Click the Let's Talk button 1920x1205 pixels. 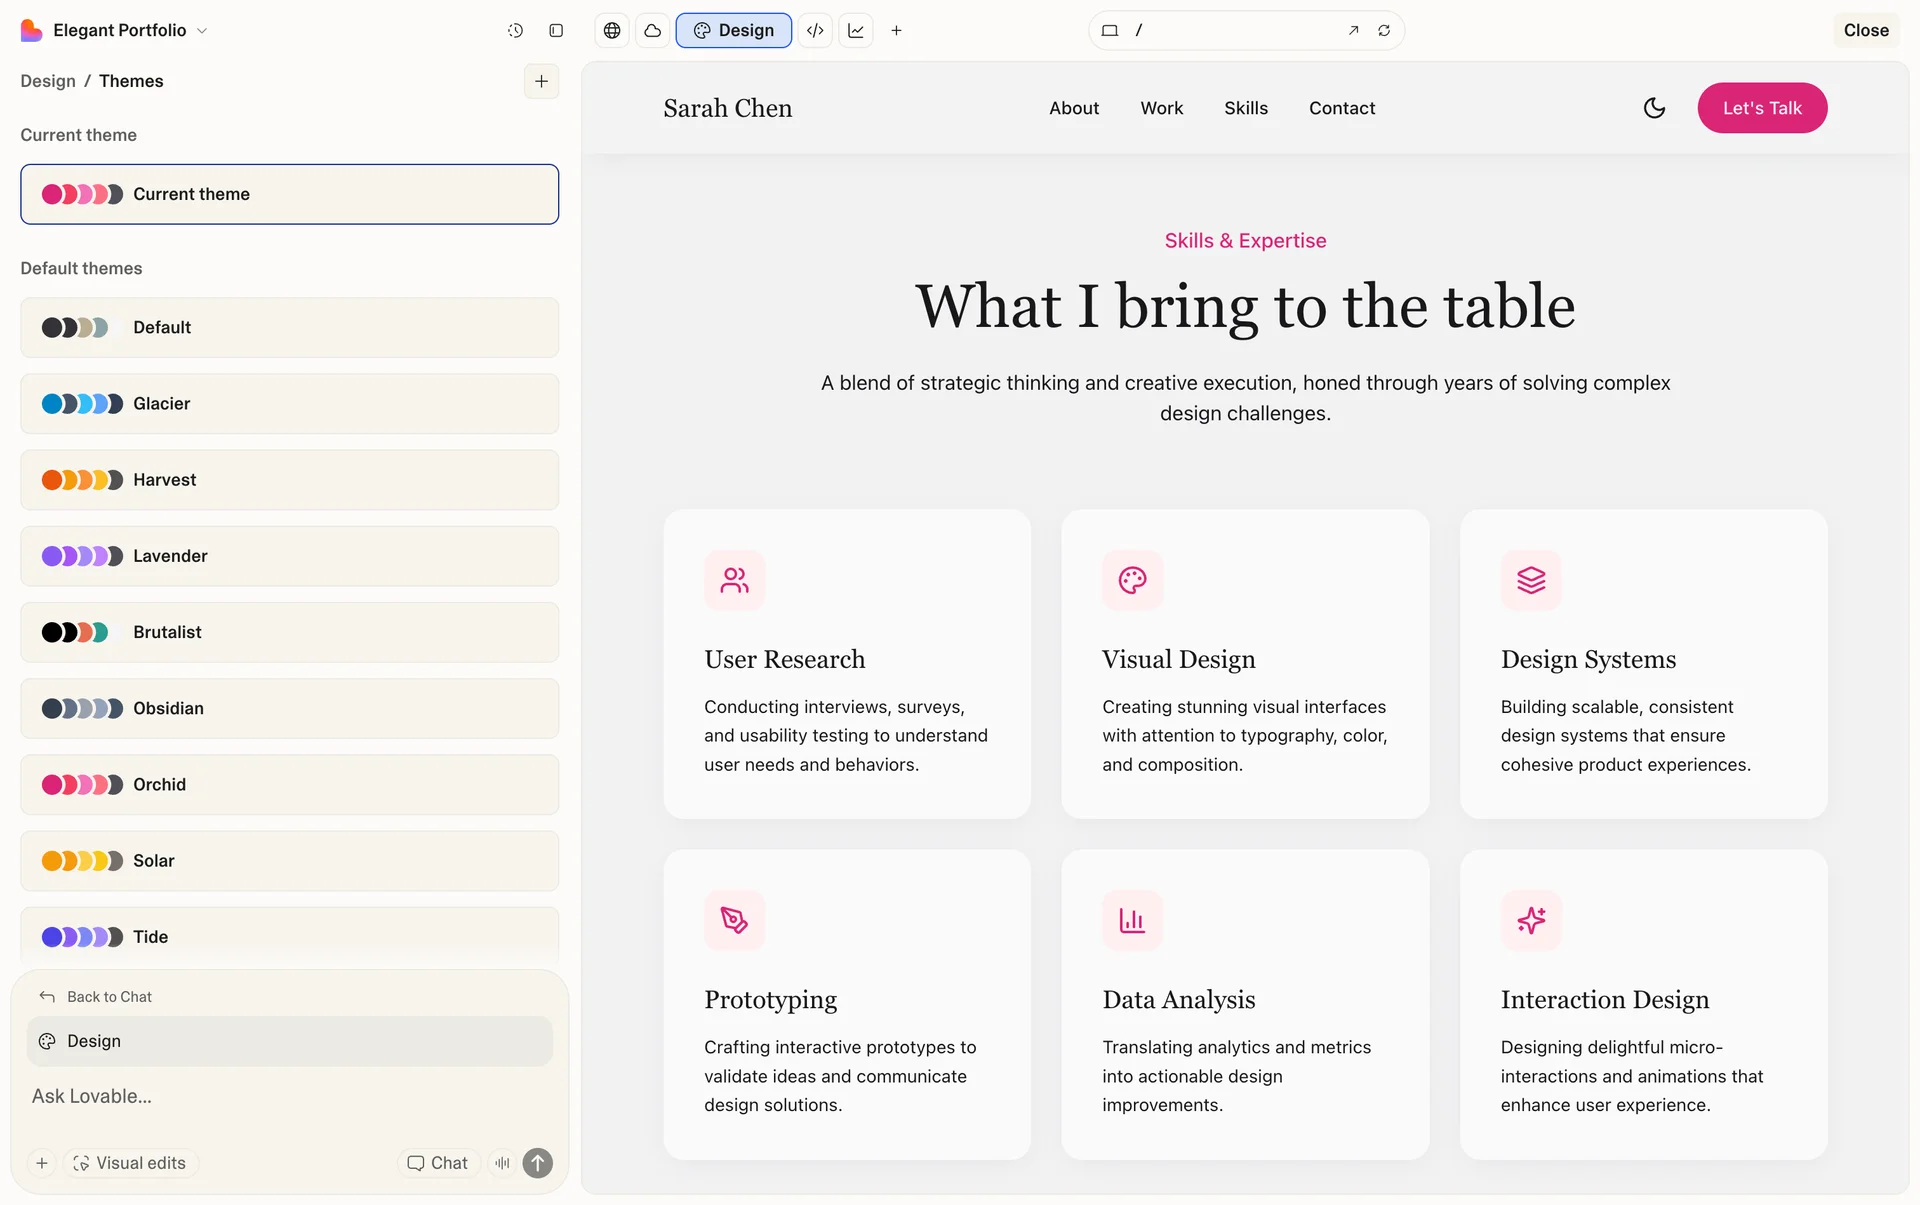coord(1762,108)
